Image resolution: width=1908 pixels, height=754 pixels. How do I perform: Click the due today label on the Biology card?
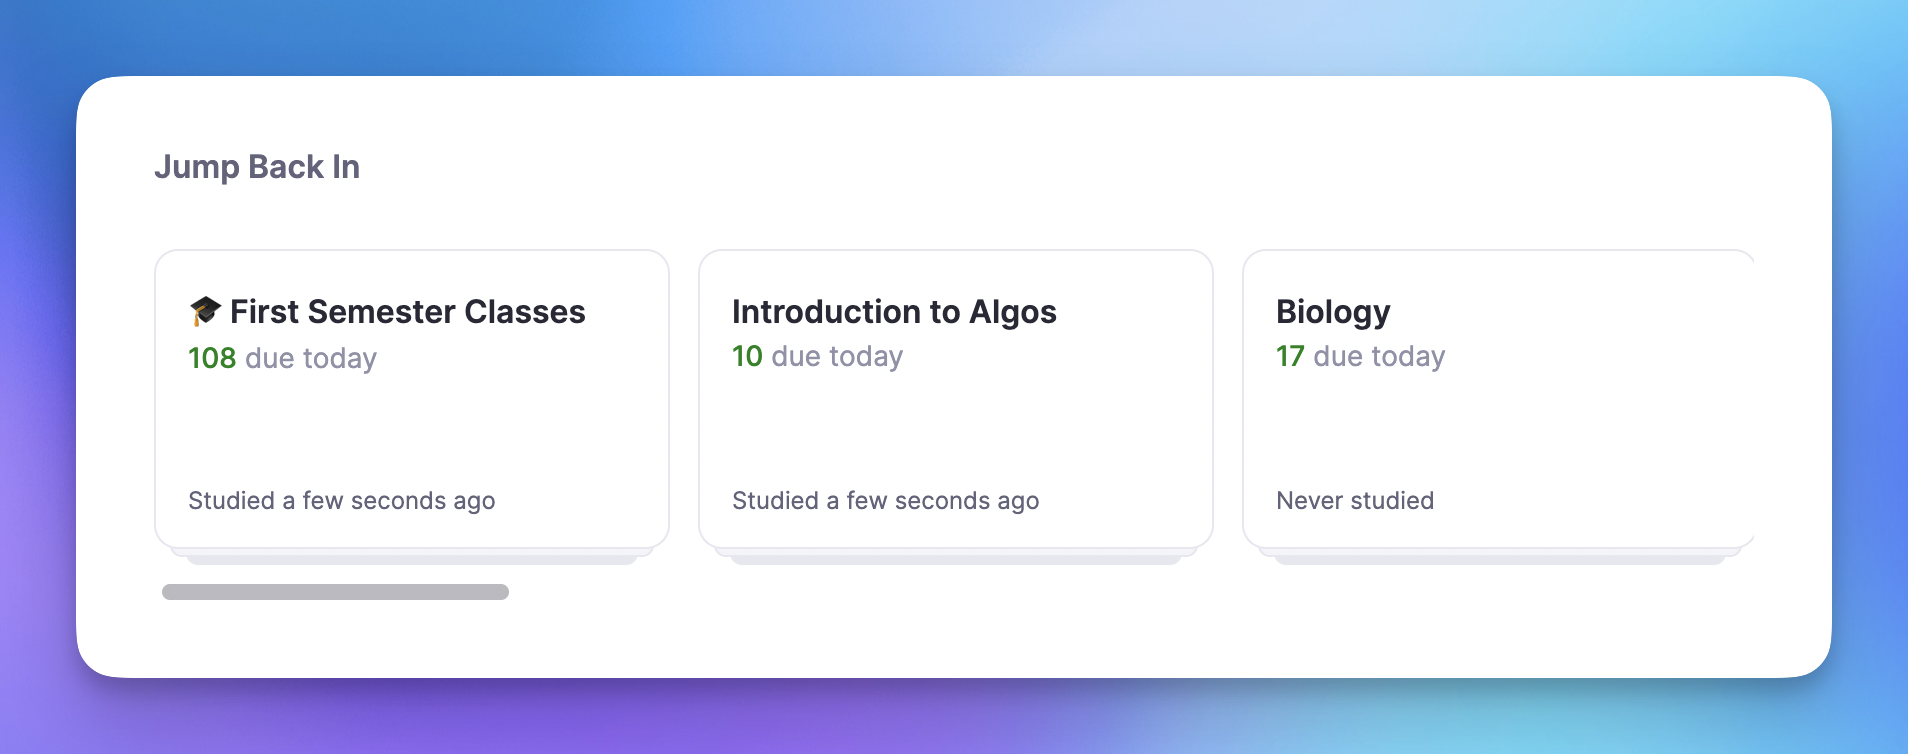point(1378,356)
